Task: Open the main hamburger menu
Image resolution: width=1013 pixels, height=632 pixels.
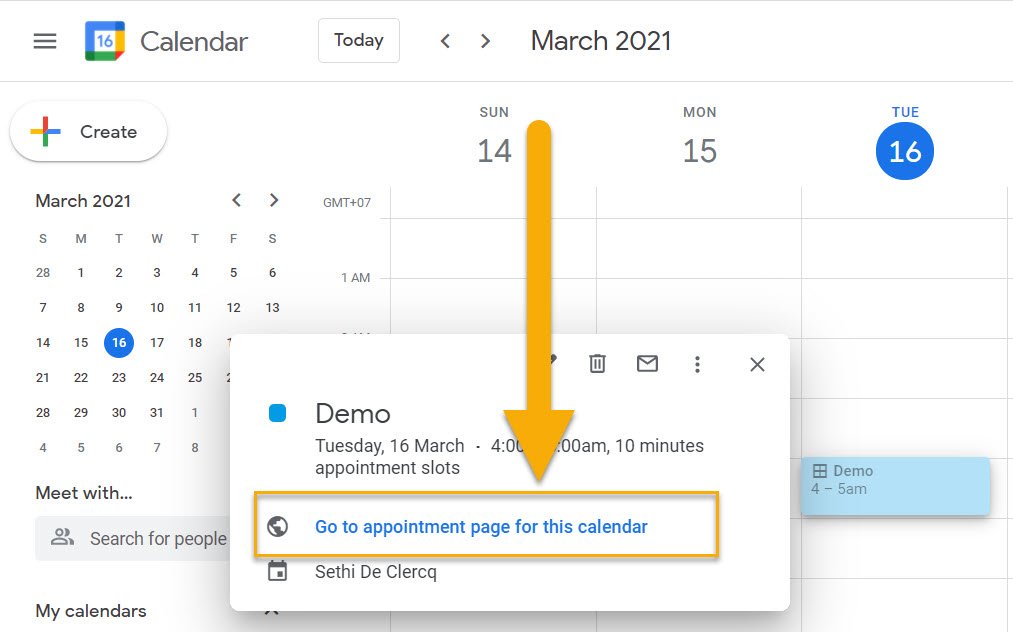Action: tap(45, 41)
